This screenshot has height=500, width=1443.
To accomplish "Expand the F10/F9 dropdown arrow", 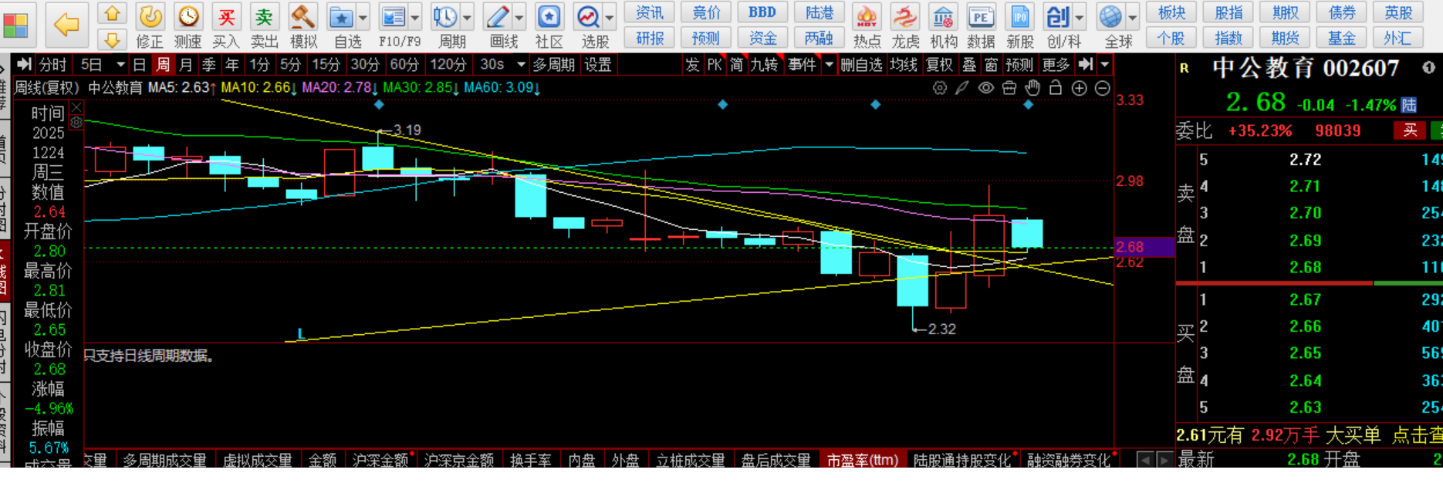I will click(415, 17).
